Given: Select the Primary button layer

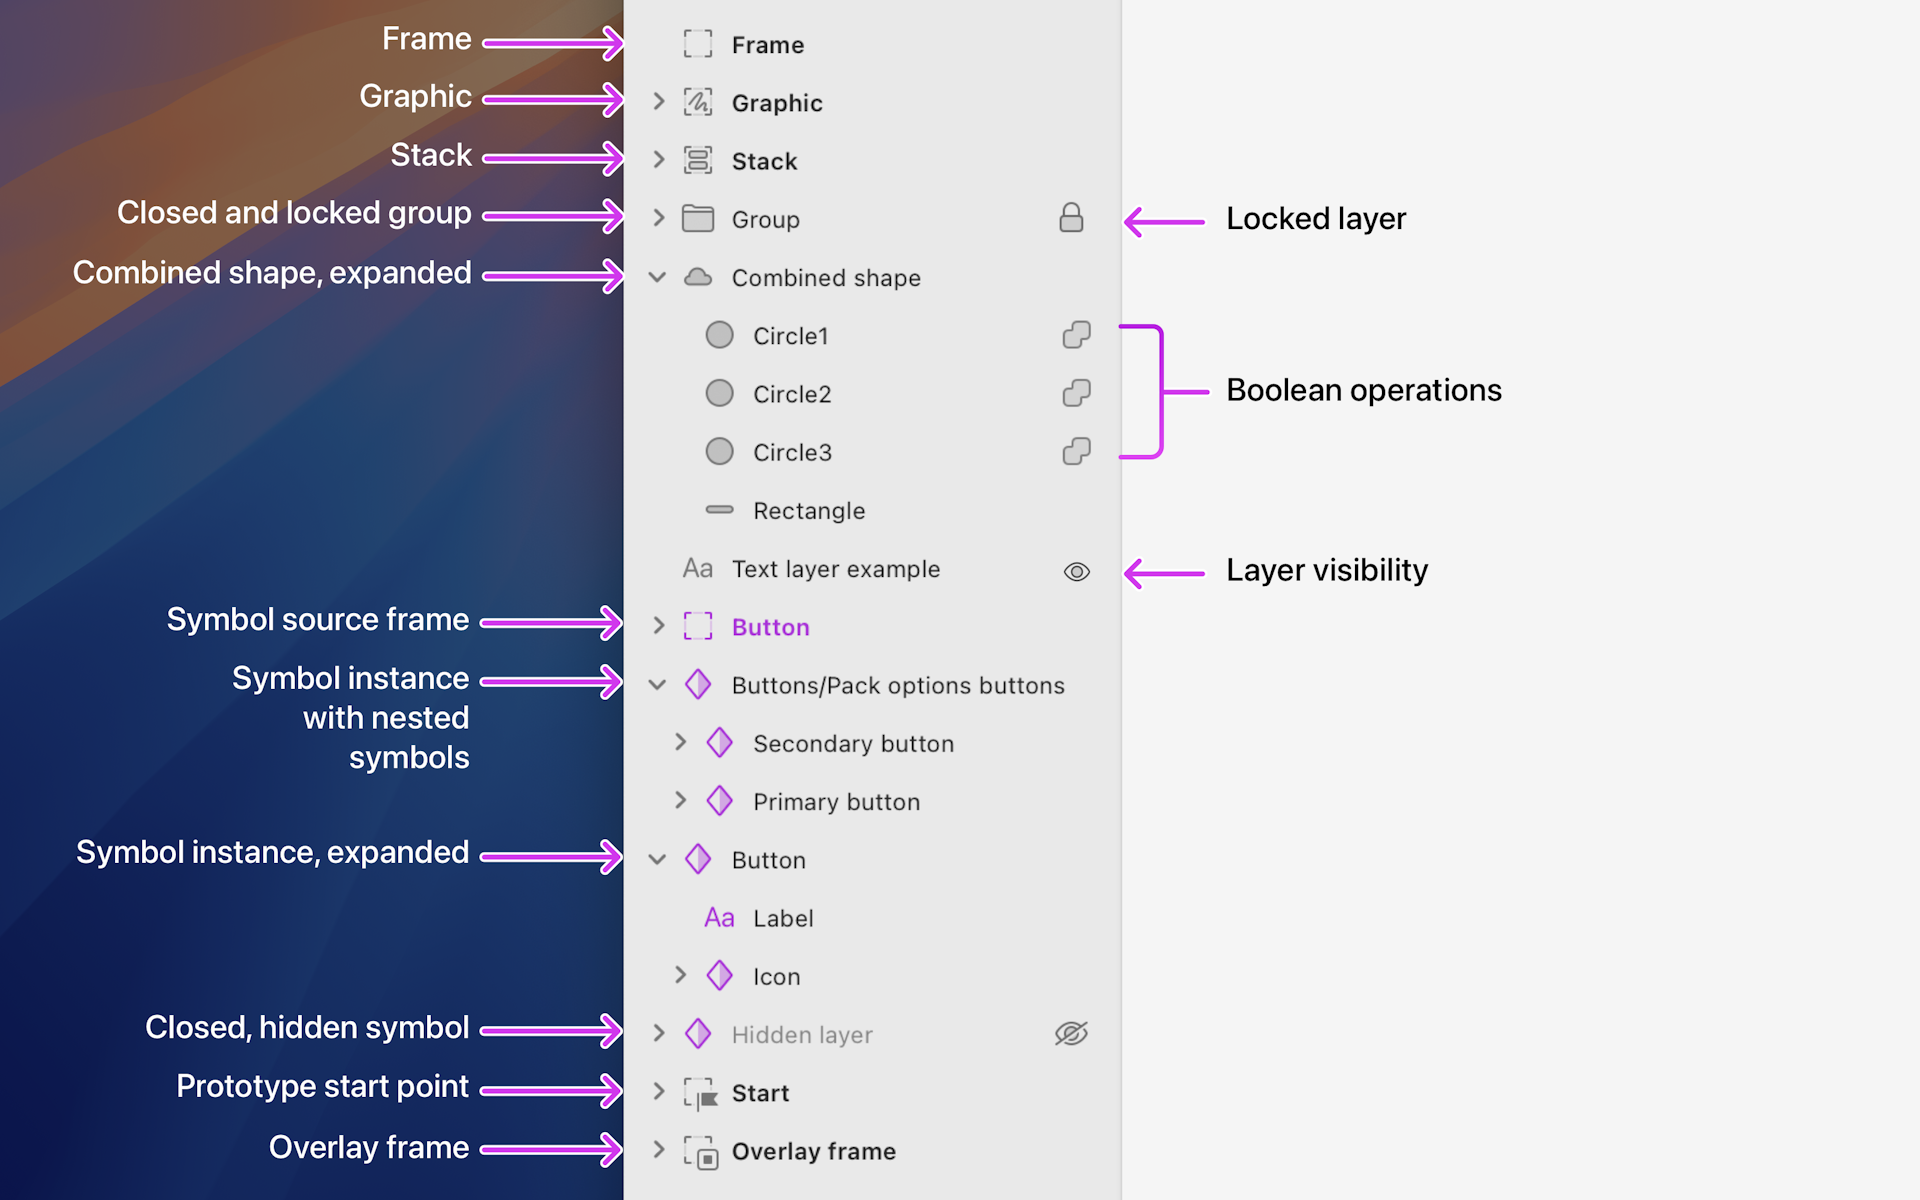Looking at the screenshot, I should 836,800.
